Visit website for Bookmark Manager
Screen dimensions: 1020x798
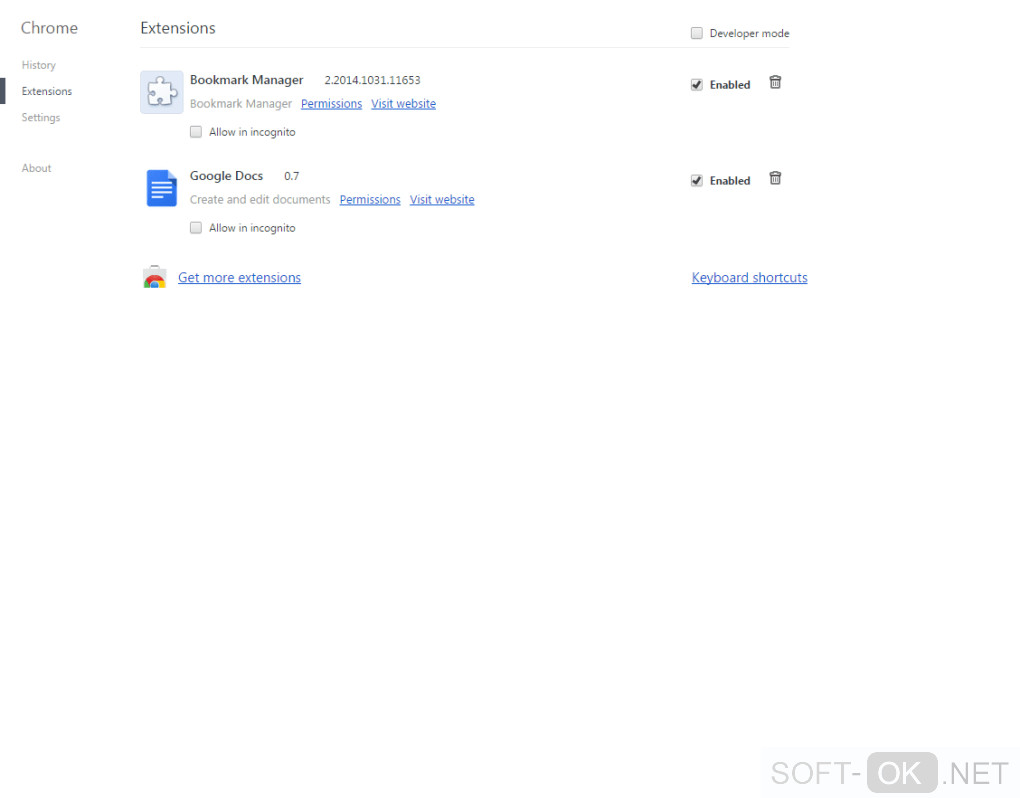point(403,103)
